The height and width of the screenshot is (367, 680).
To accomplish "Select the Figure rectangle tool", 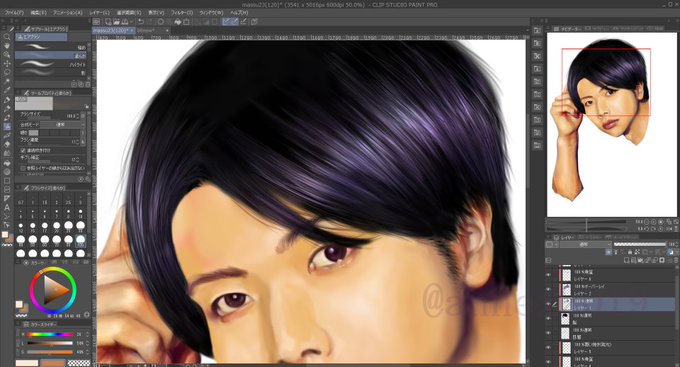I will point(7,181).
